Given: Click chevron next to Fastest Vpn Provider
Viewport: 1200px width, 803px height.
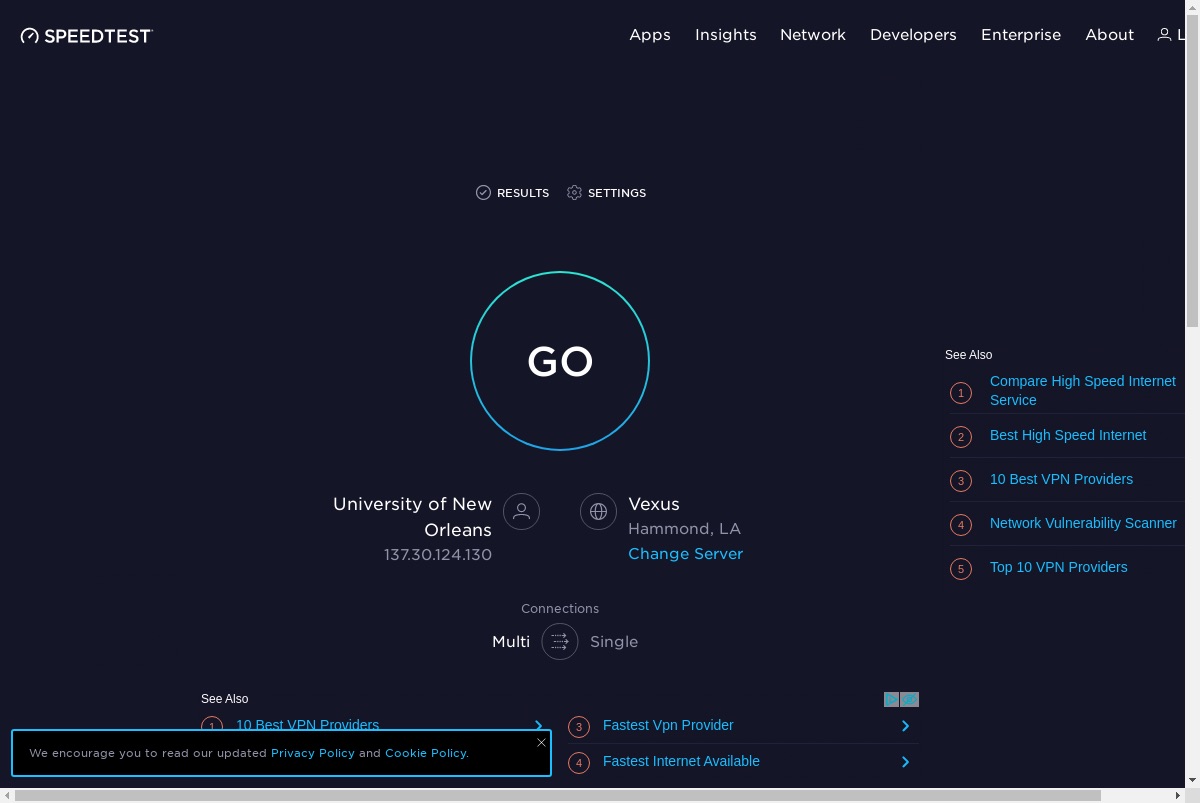Looking at the screenshot, I should (x=905, y=726).
